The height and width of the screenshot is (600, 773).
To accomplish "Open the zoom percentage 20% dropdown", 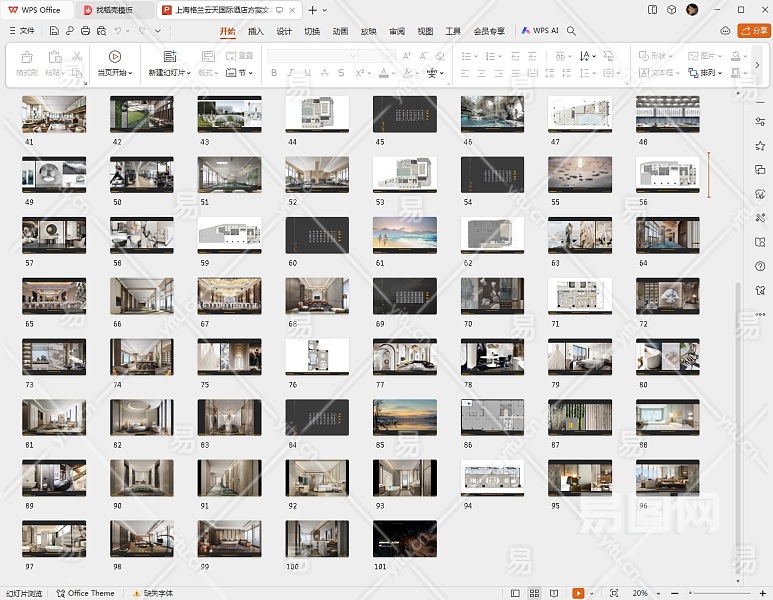I will (x=645, y=593).
